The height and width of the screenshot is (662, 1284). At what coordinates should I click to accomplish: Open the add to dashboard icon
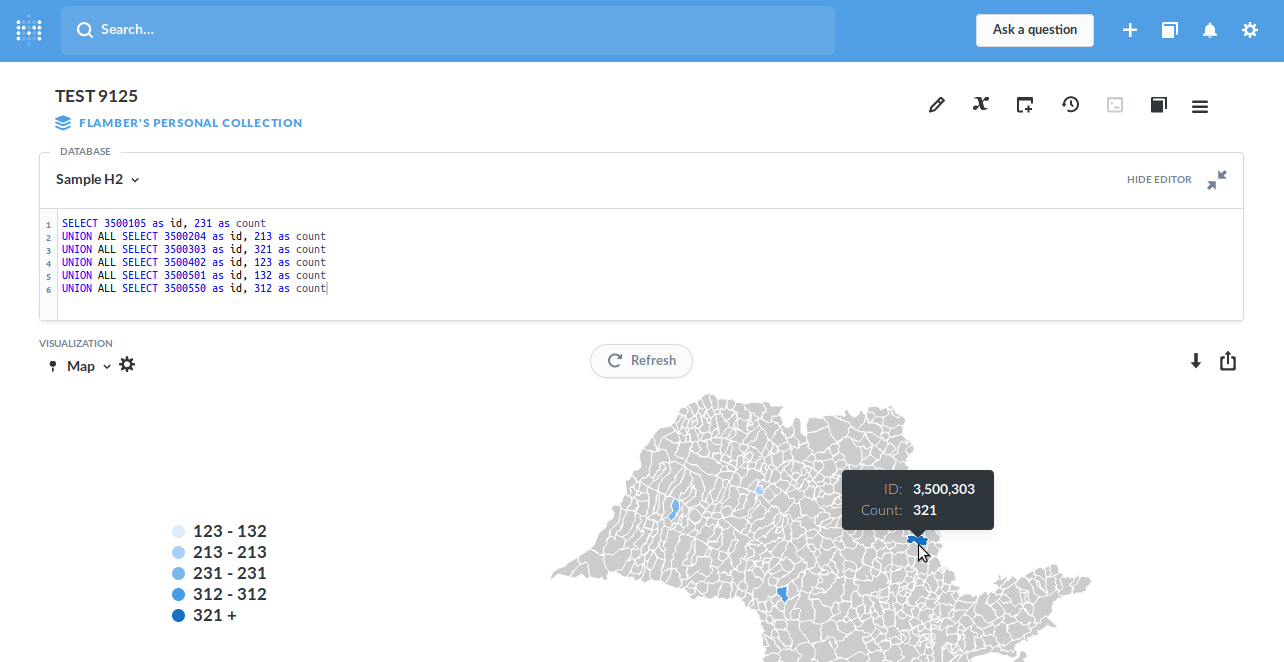click(x=1024, y=104)
